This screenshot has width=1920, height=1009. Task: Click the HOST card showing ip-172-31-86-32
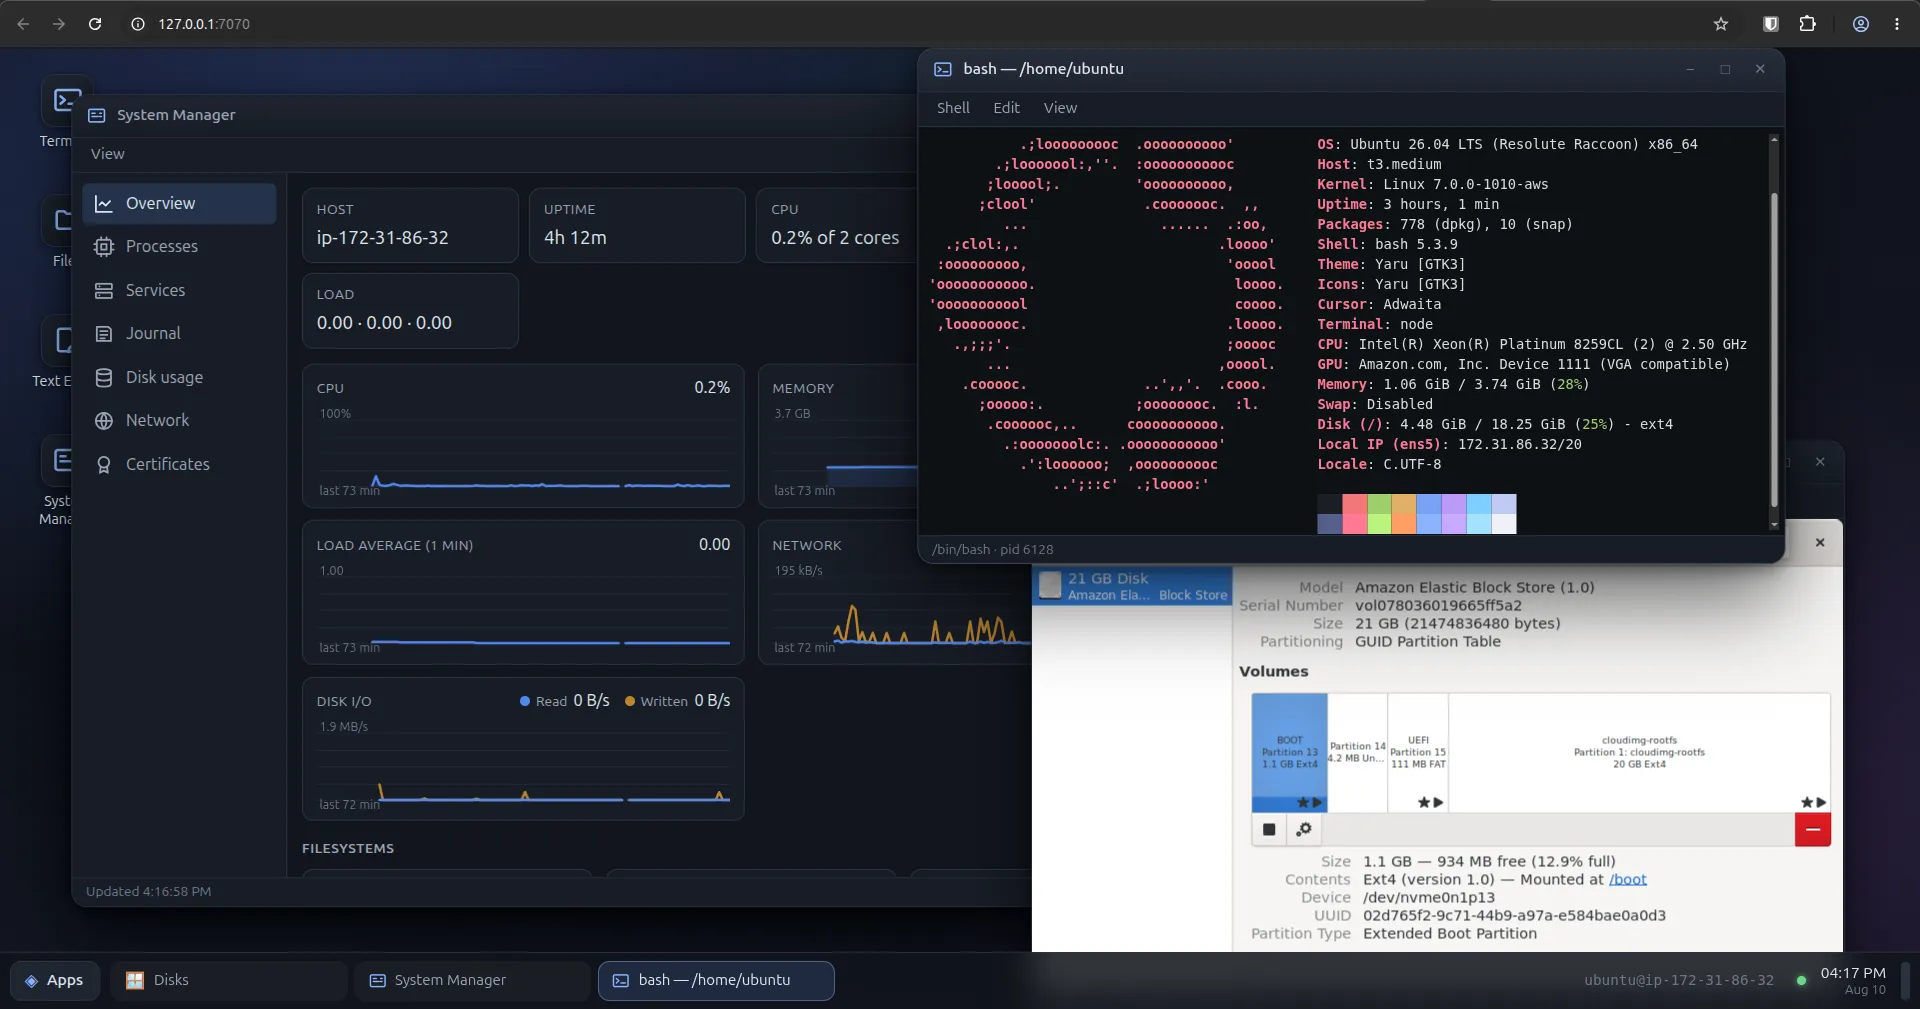click(410, 225)
